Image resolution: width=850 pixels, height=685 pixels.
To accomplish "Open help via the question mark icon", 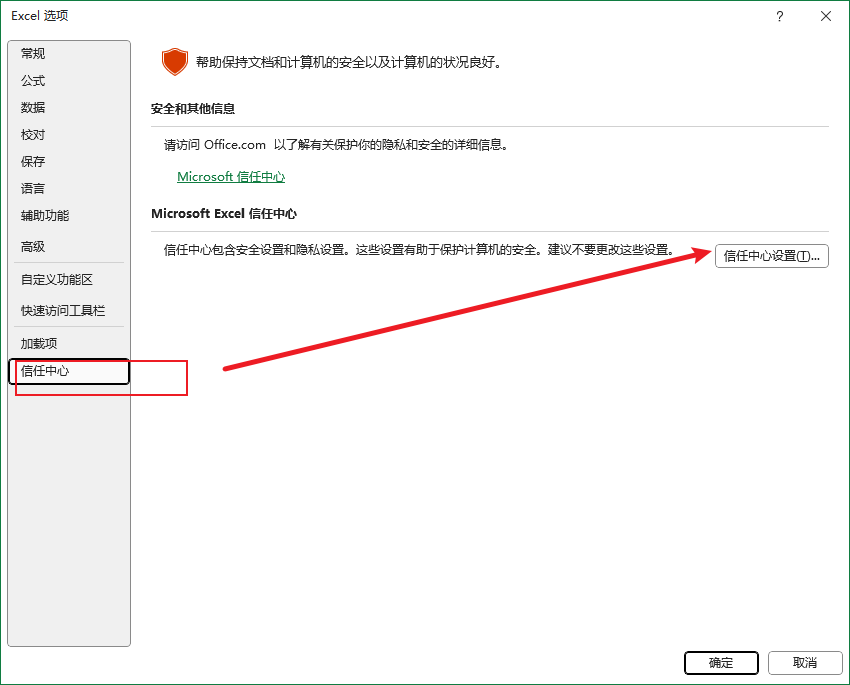I will click(x=780, y=16).
